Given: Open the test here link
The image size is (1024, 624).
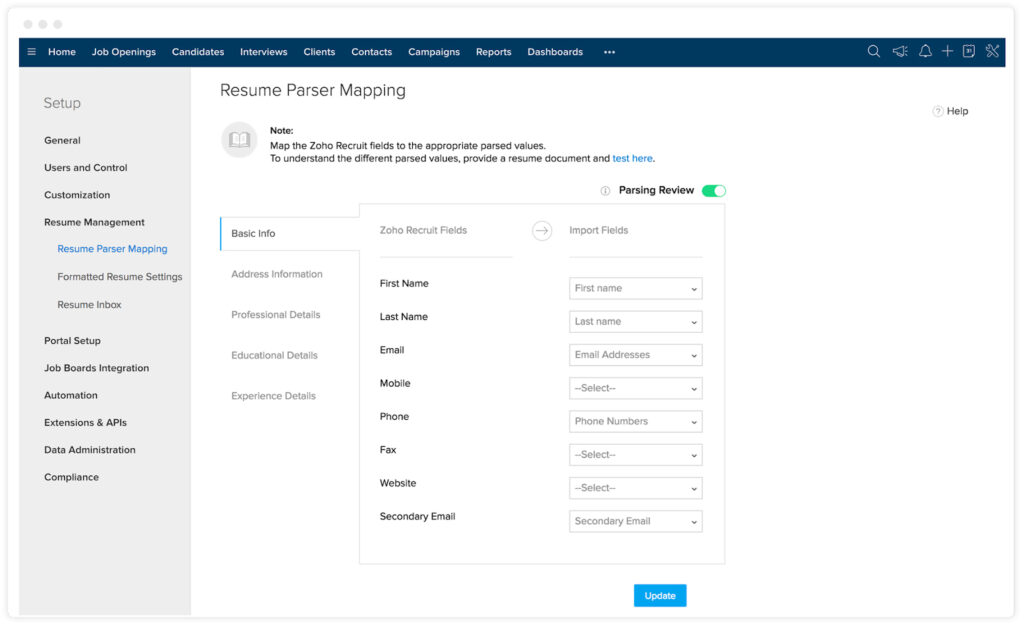Looking at the screenshot, I should pos(634,157).
